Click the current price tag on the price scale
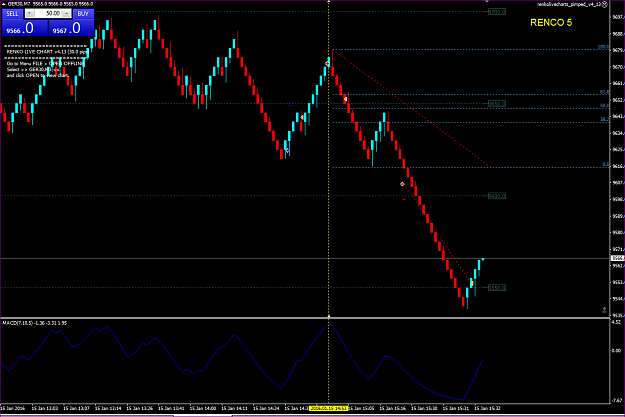The image size is (625, 417). coord(617,258)
